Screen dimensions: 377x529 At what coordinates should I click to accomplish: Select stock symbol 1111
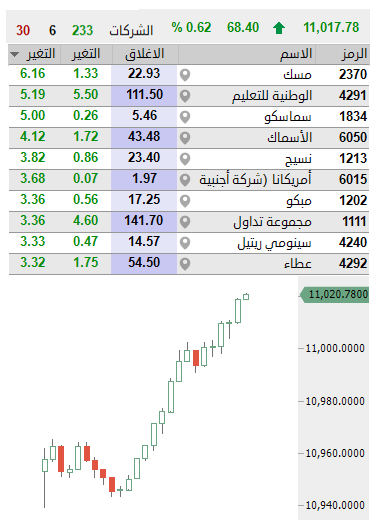point(354,221)
